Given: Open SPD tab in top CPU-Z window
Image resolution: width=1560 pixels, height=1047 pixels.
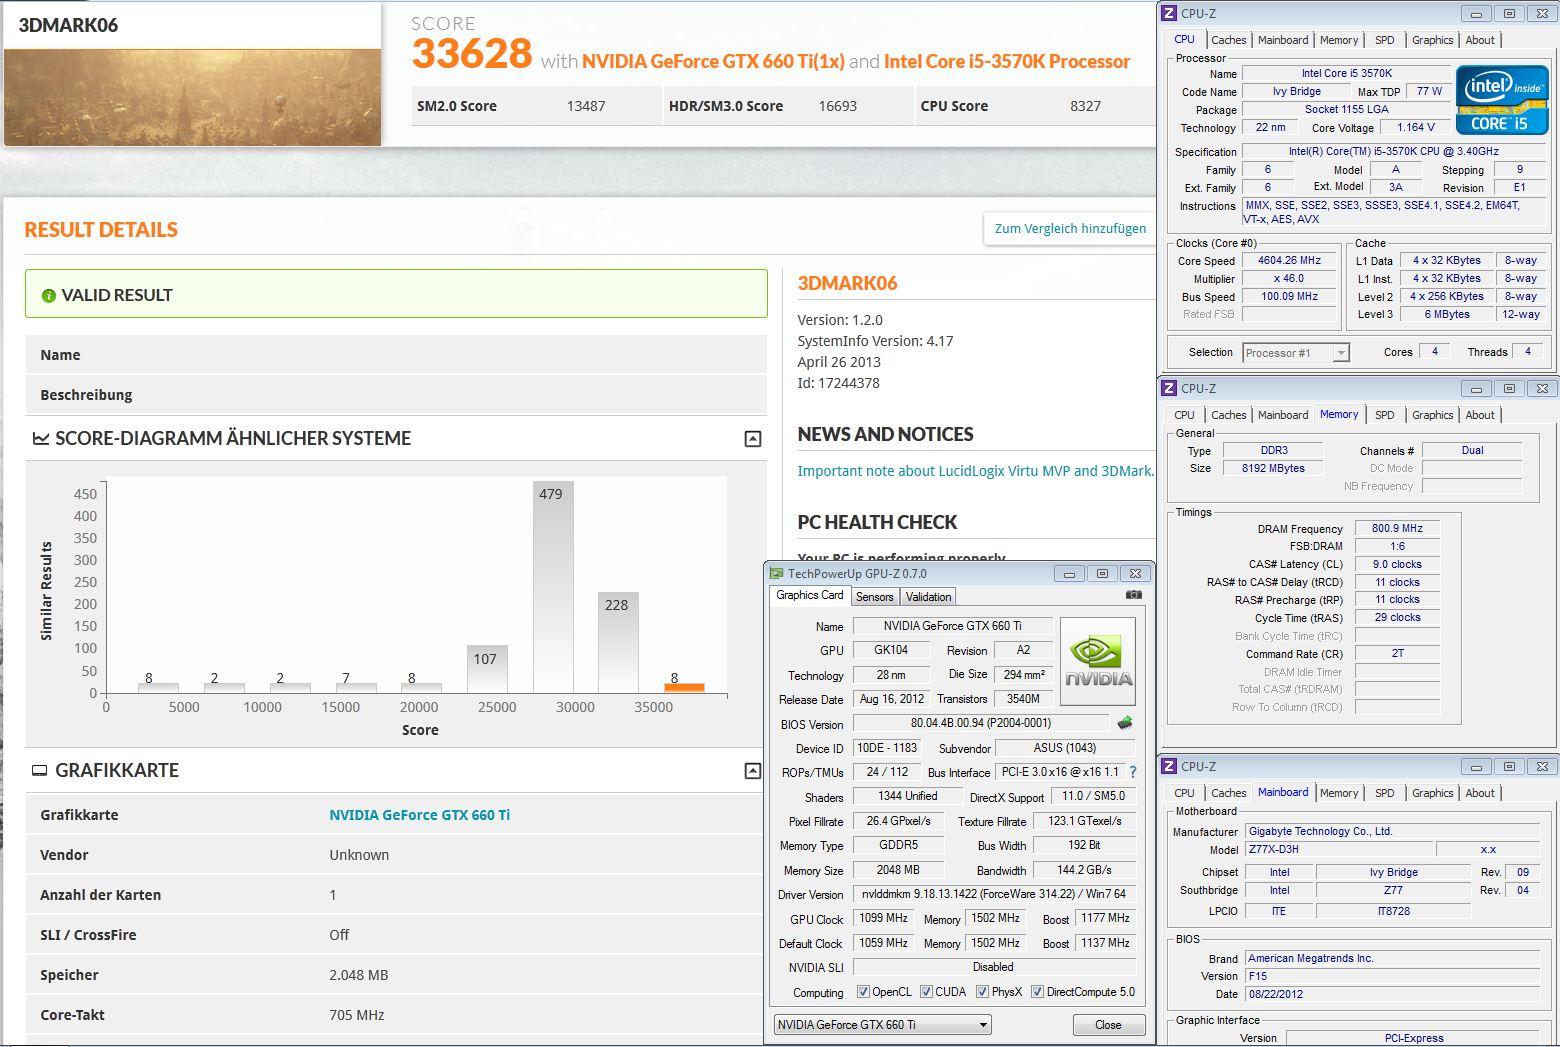Looking at the screenshot, I should click(1384, 40).
